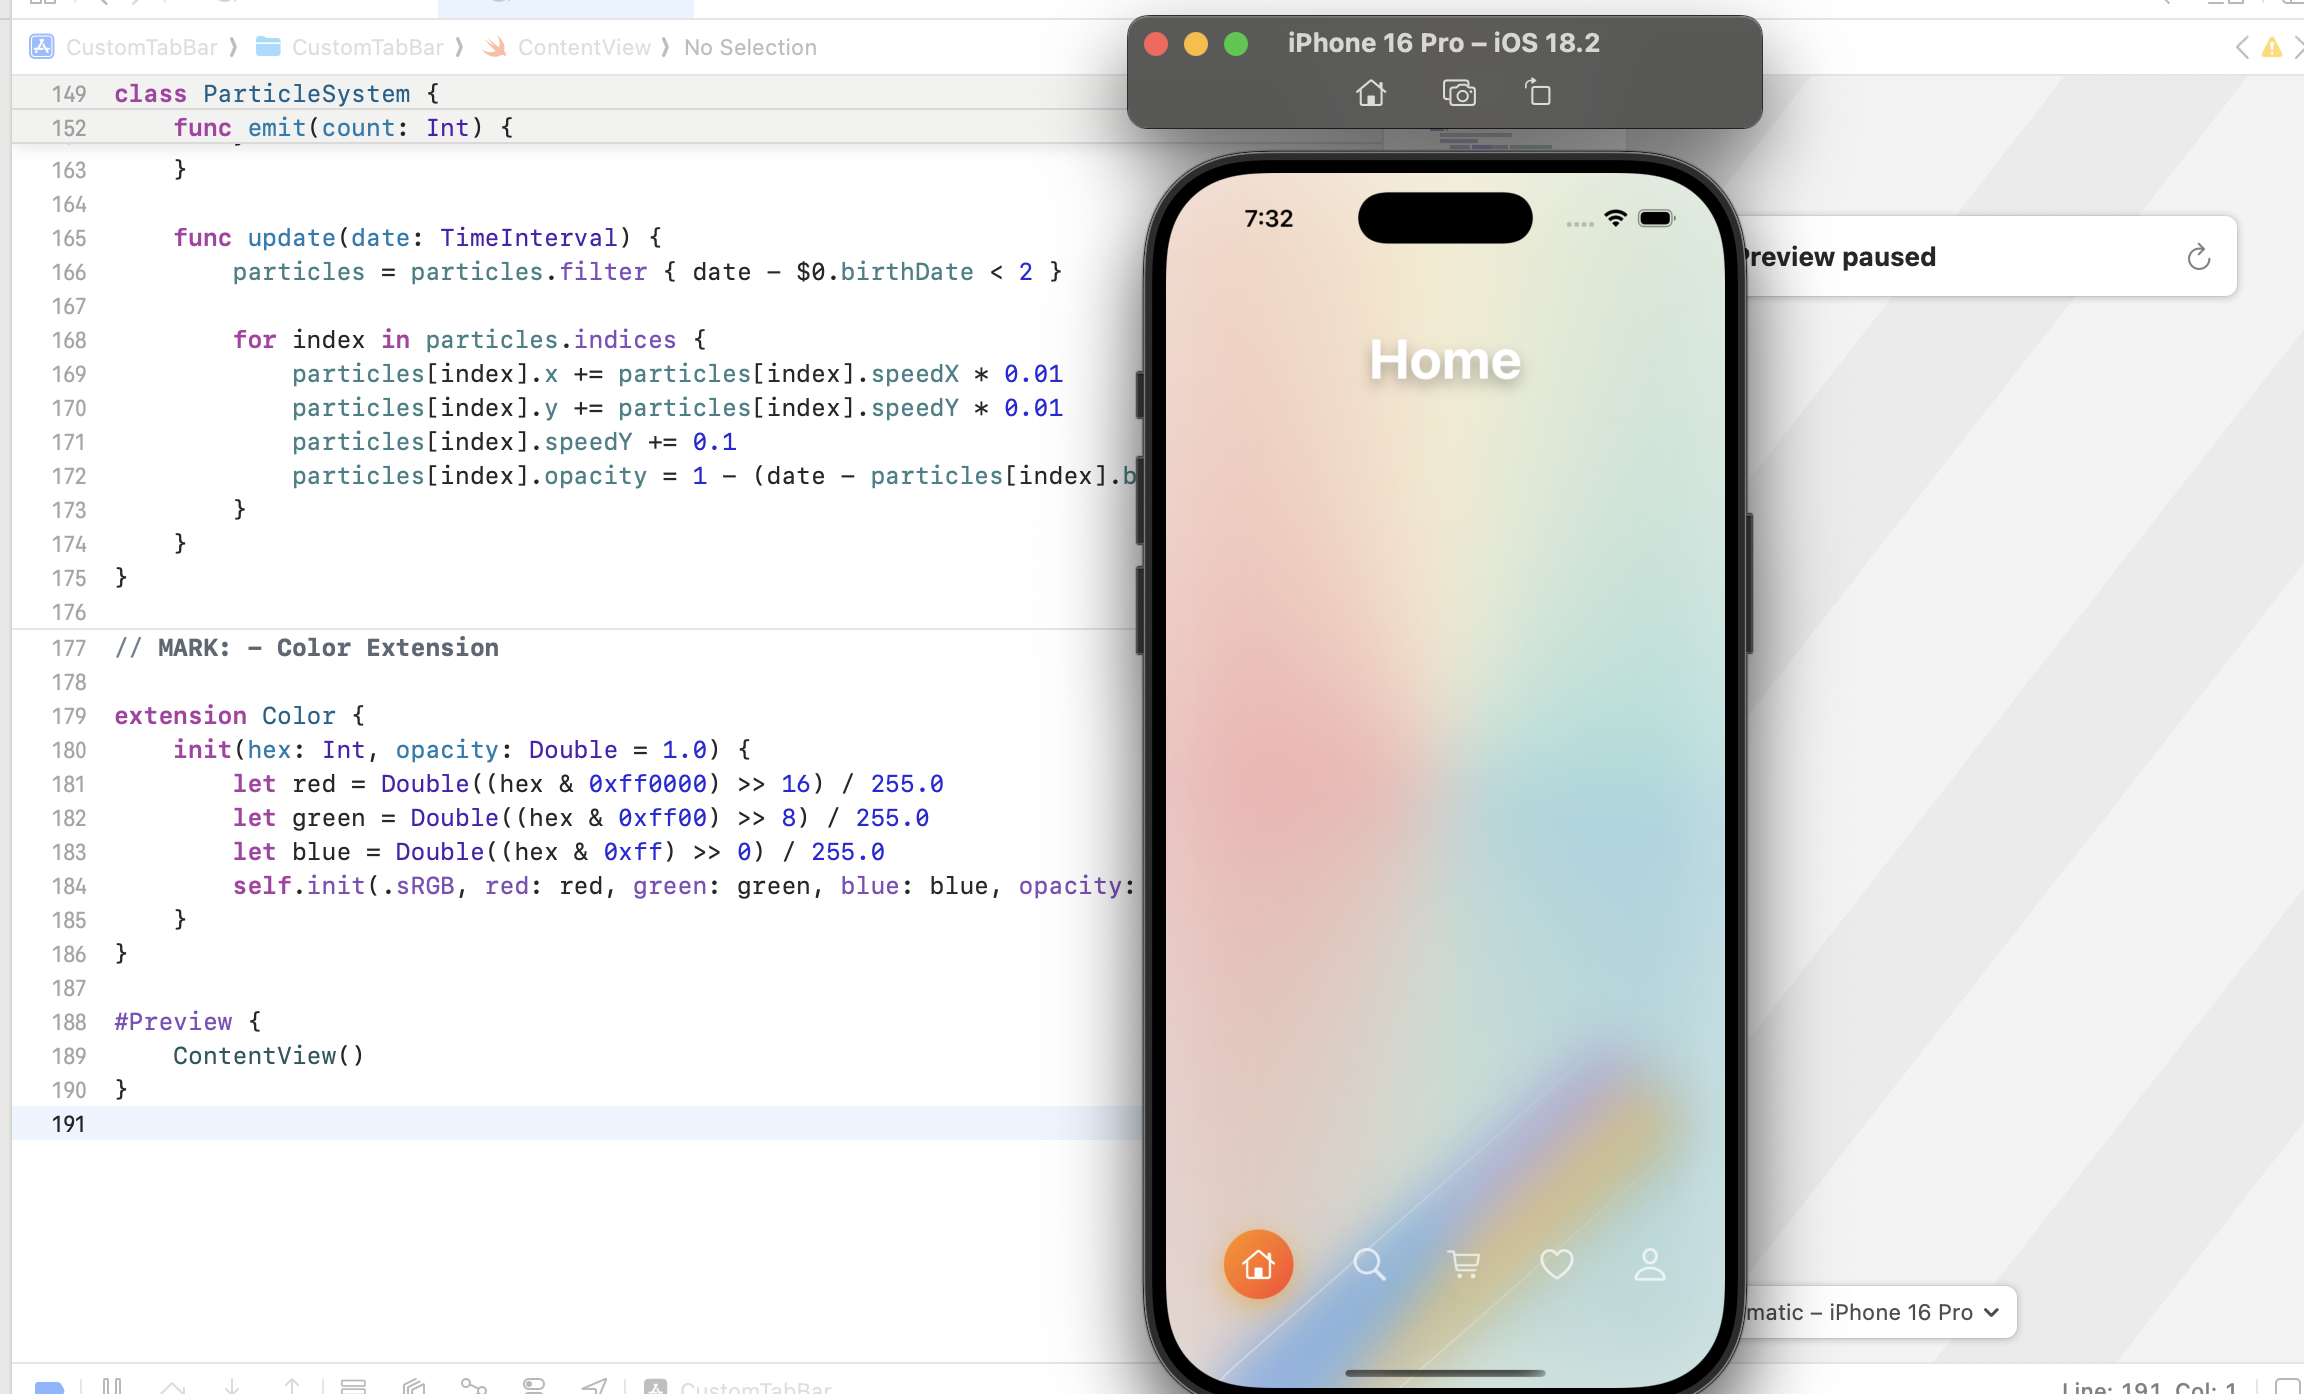Tap the Home tab icon in the app

click(x=1258, y=1264)
